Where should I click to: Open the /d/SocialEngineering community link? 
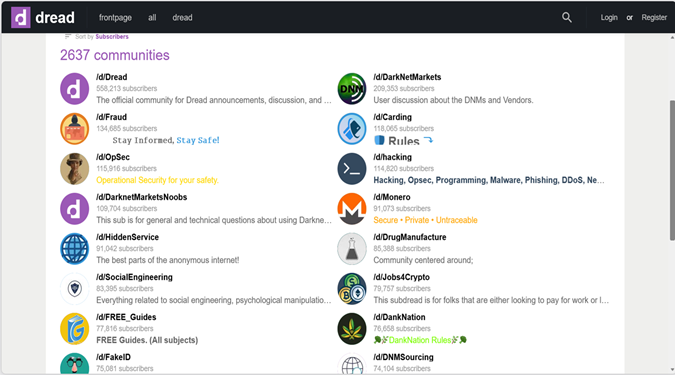click(x=134, y=277)
